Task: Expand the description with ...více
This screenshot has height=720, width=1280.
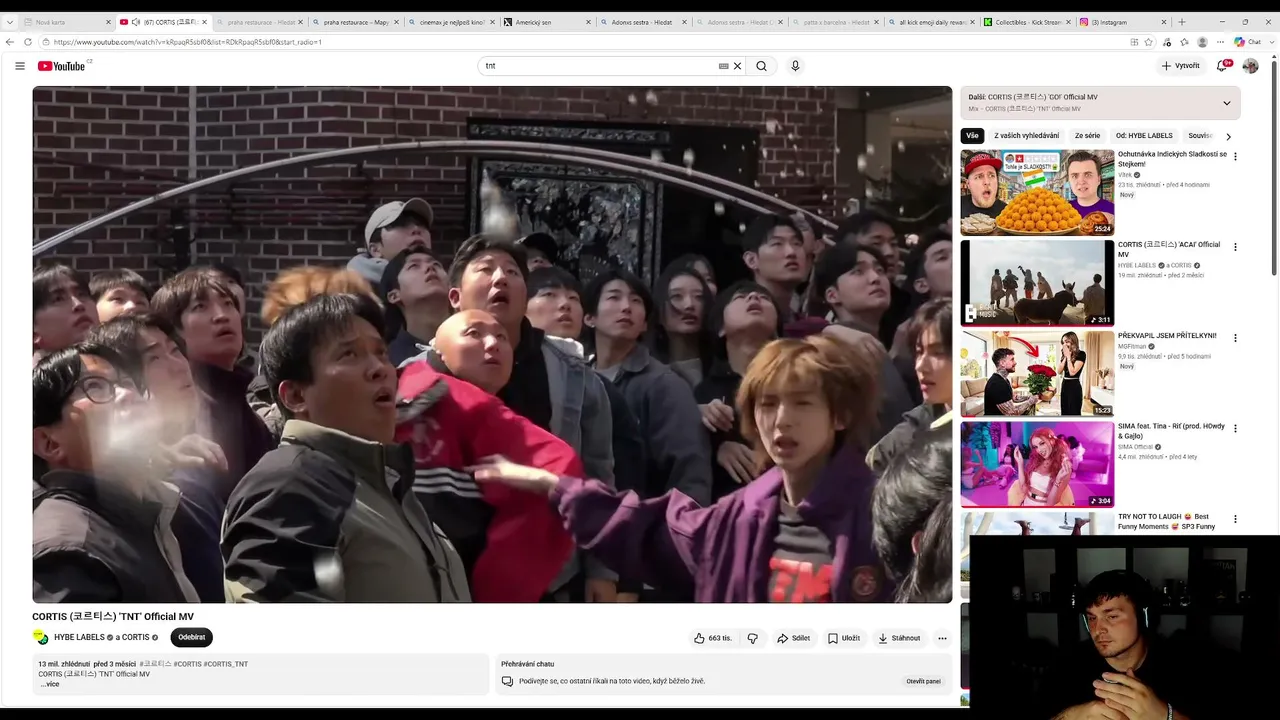Action: pyautogui.click(x=50, y=684)
